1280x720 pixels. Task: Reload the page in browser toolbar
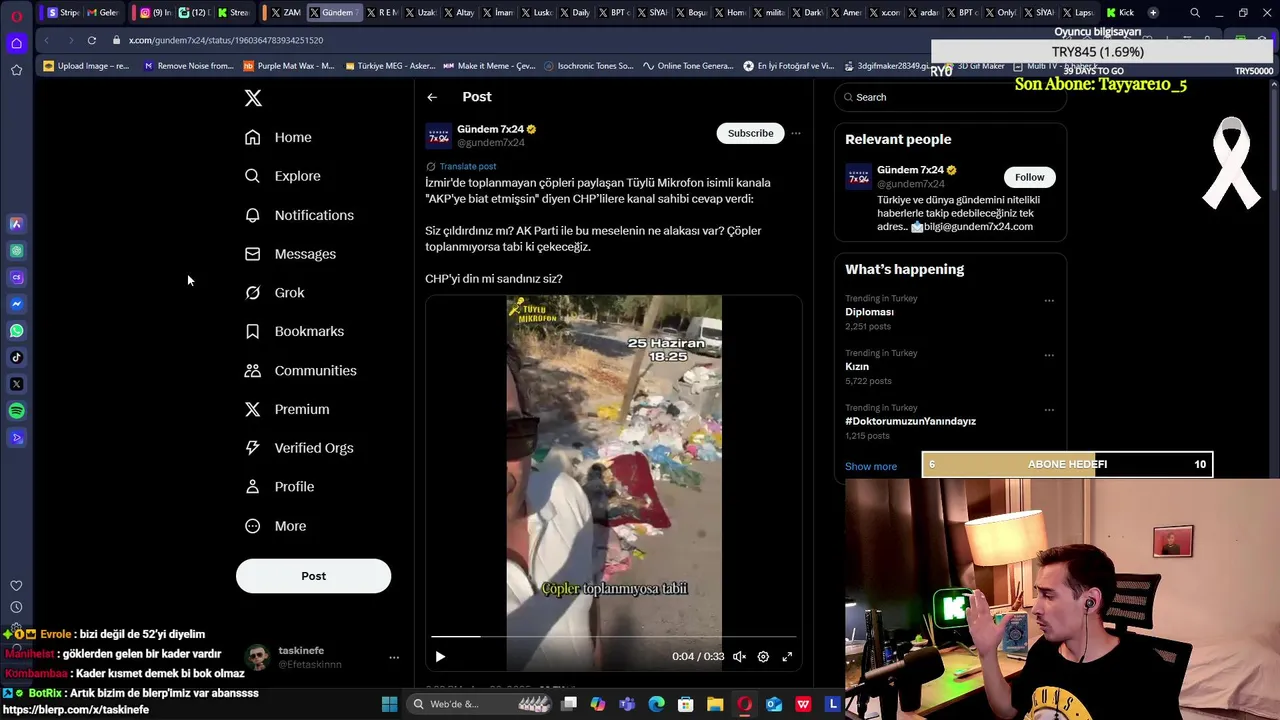coord(91,40)
